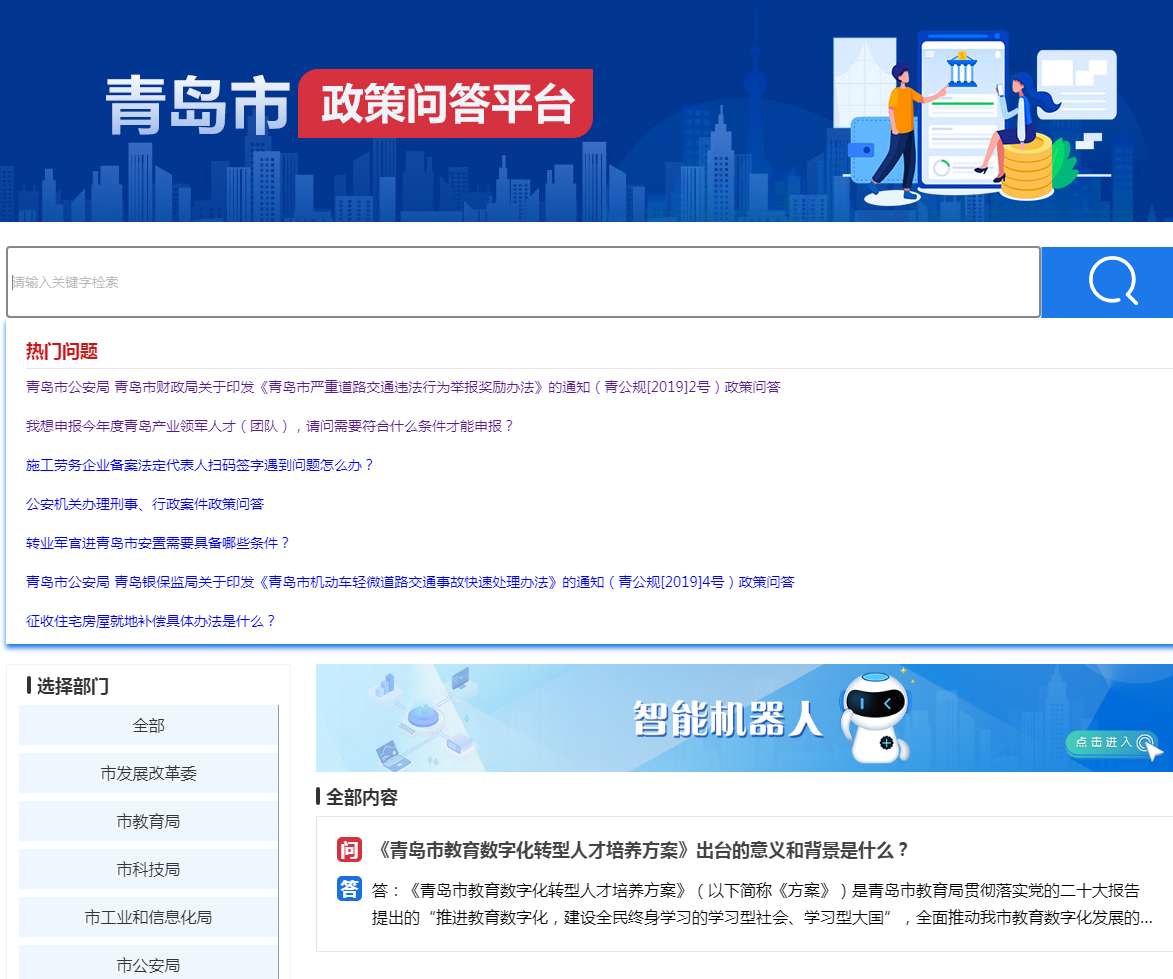Screen dimensions: 1173x979
Task: Choose 市教育局 department filter
Action: coord(148,822)
